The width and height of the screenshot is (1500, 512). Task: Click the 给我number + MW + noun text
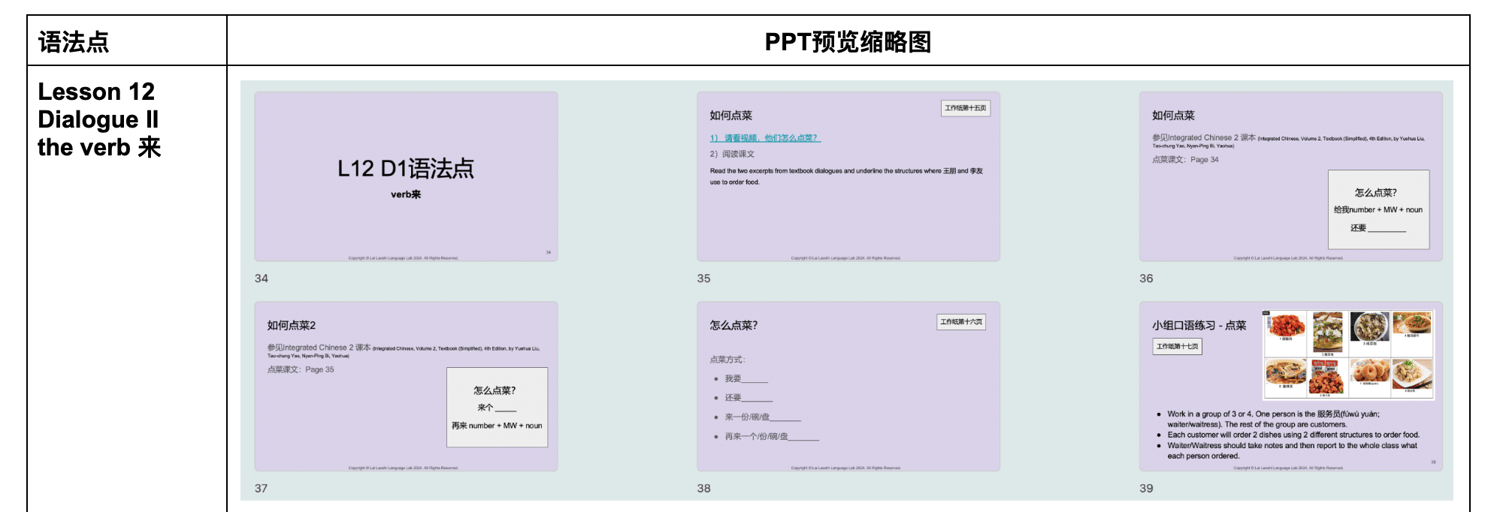point(1378,210)
